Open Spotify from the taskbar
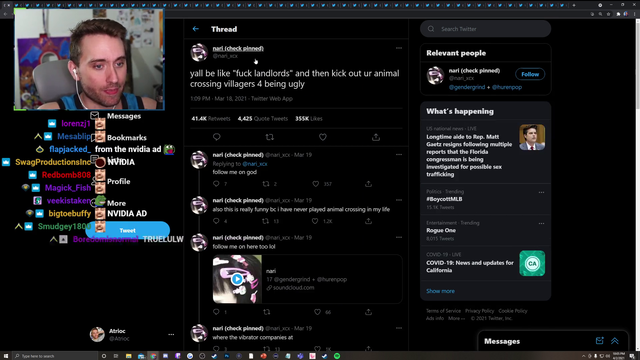The height and width of the screenshot is (360, 640). (337, 356)
